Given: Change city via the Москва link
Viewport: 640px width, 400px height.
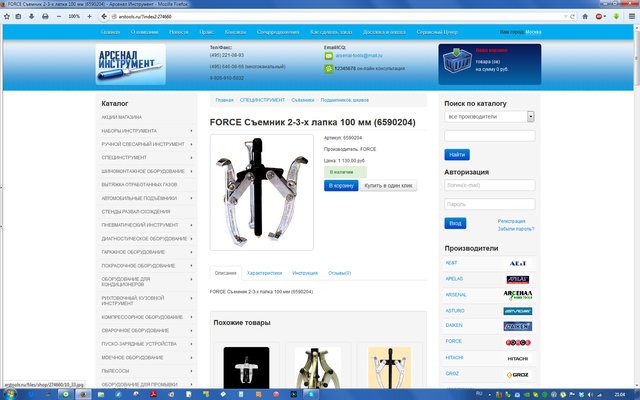Looking at the screenshot, I should 533,32.
